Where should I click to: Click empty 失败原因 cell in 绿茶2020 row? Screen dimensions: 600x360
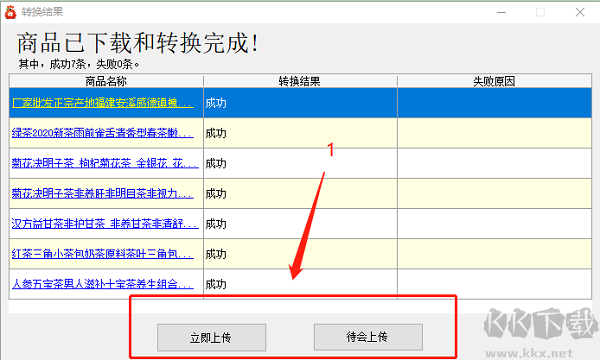coord(494,133)
